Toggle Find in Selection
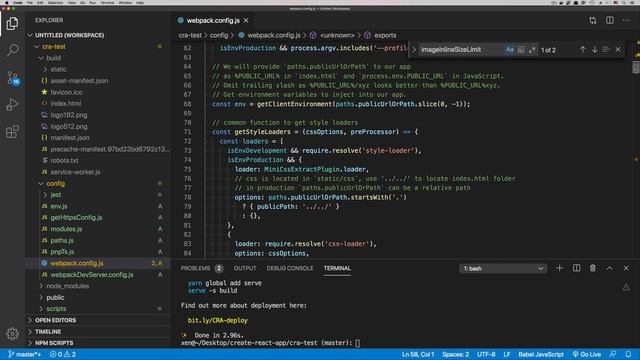 pyautogui.click(x=606, y=49)
